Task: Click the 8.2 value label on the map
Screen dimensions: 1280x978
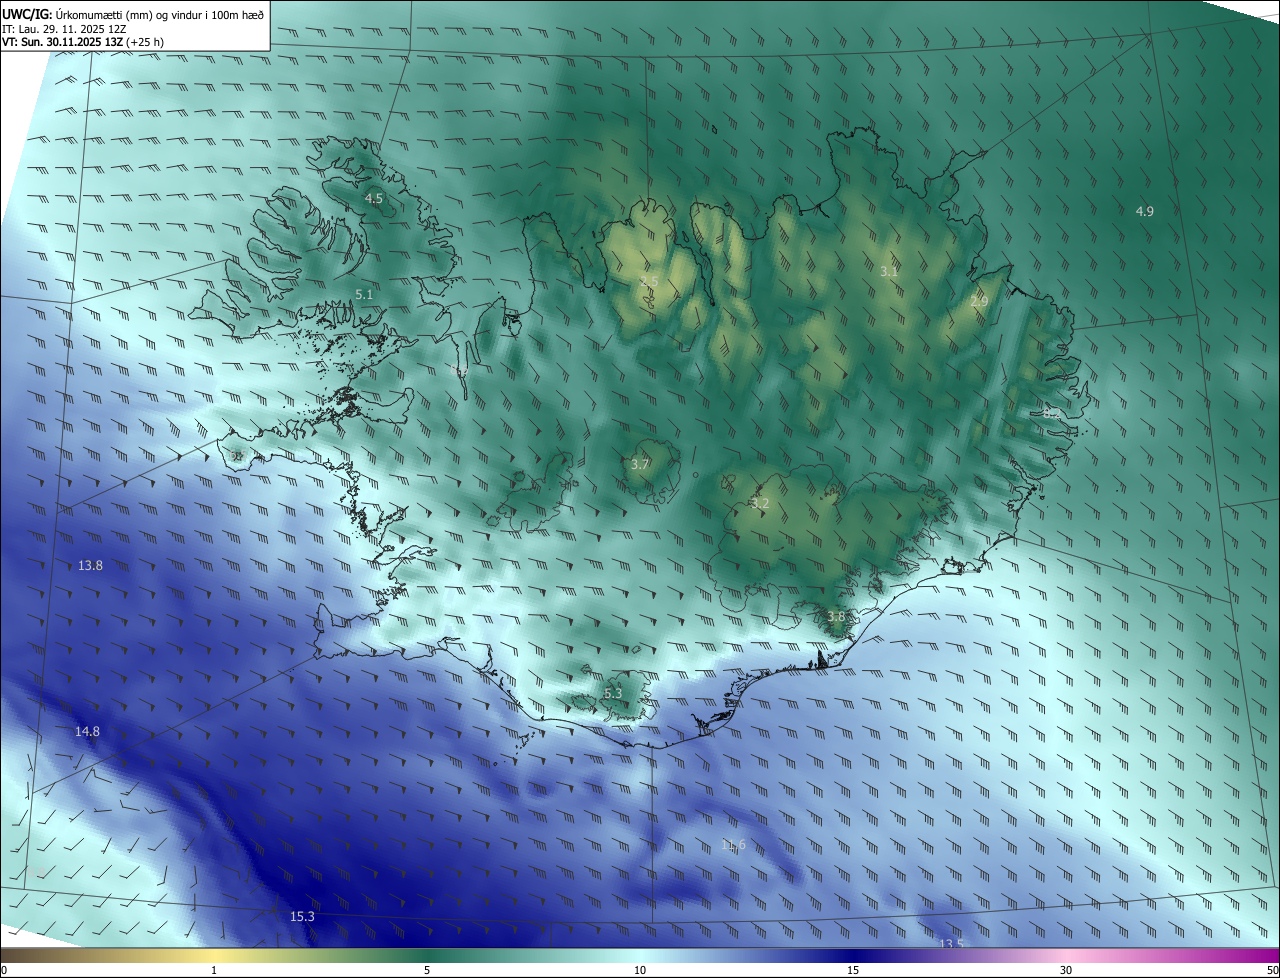Action: tap(1051, 412)
